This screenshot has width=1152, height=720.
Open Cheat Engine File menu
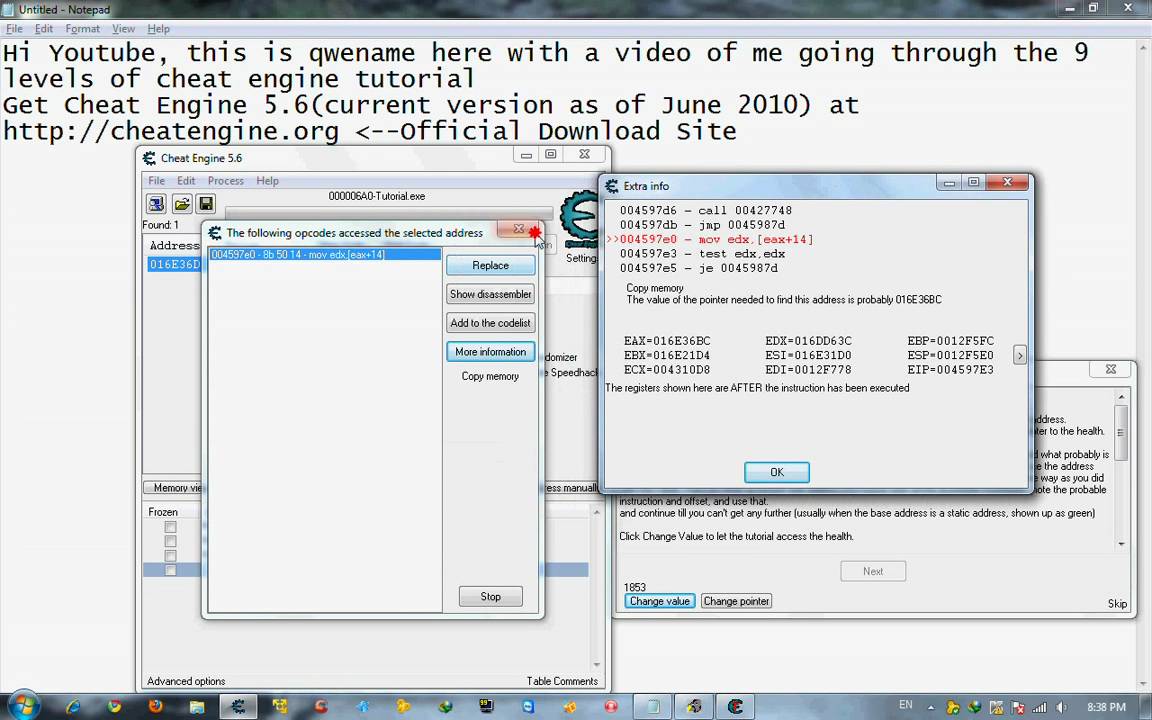coord(156,181)
